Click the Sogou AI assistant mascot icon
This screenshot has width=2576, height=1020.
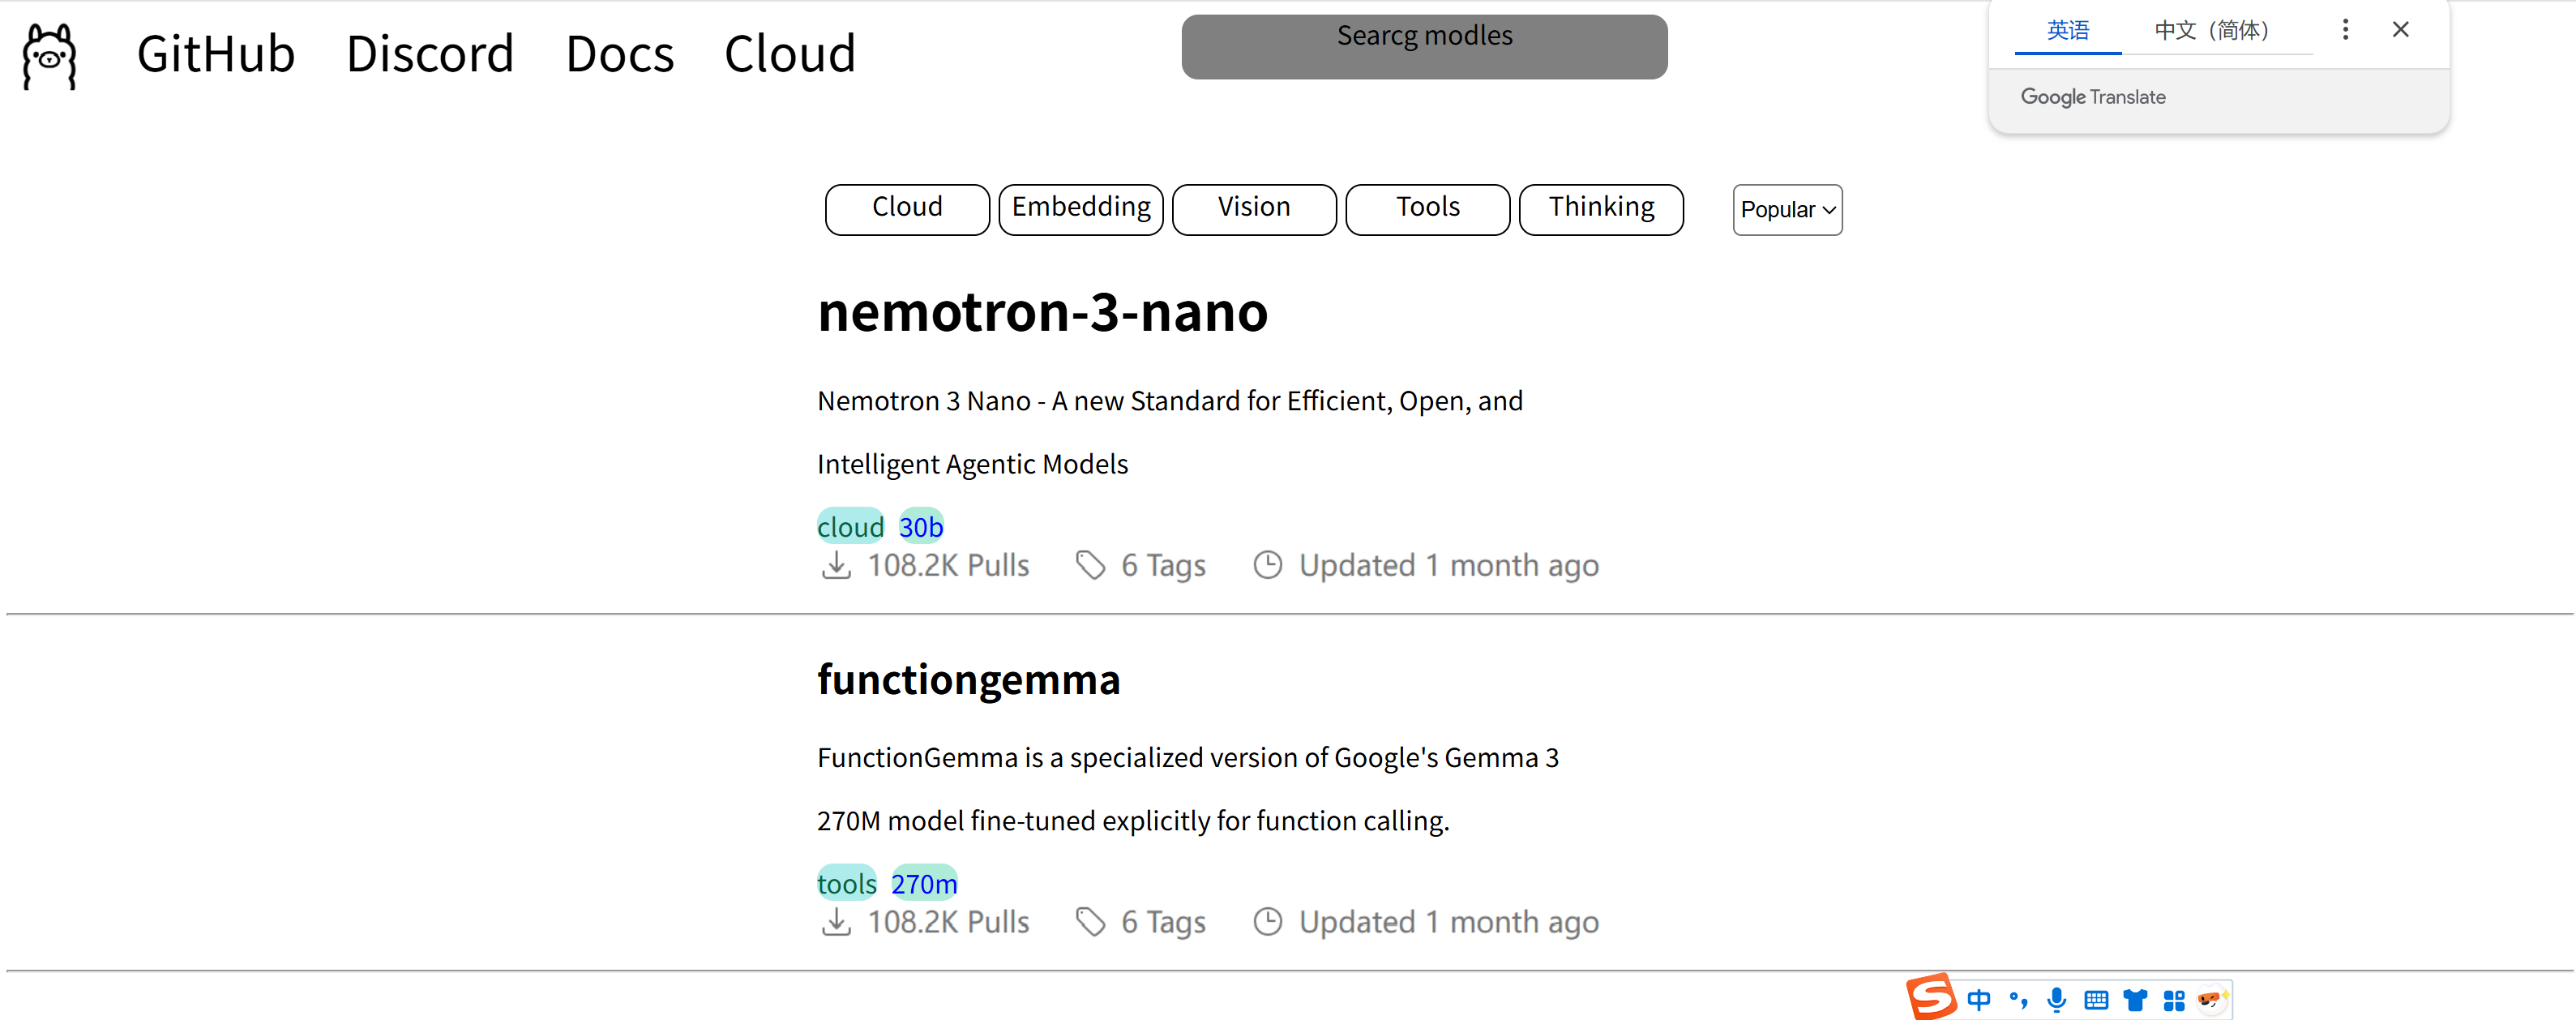[x=2212, y=999]
